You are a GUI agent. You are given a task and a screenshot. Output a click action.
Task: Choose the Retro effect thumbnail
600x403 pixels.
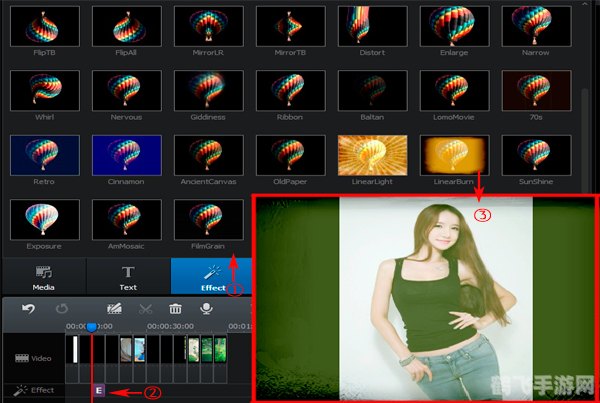coord(44,155)
